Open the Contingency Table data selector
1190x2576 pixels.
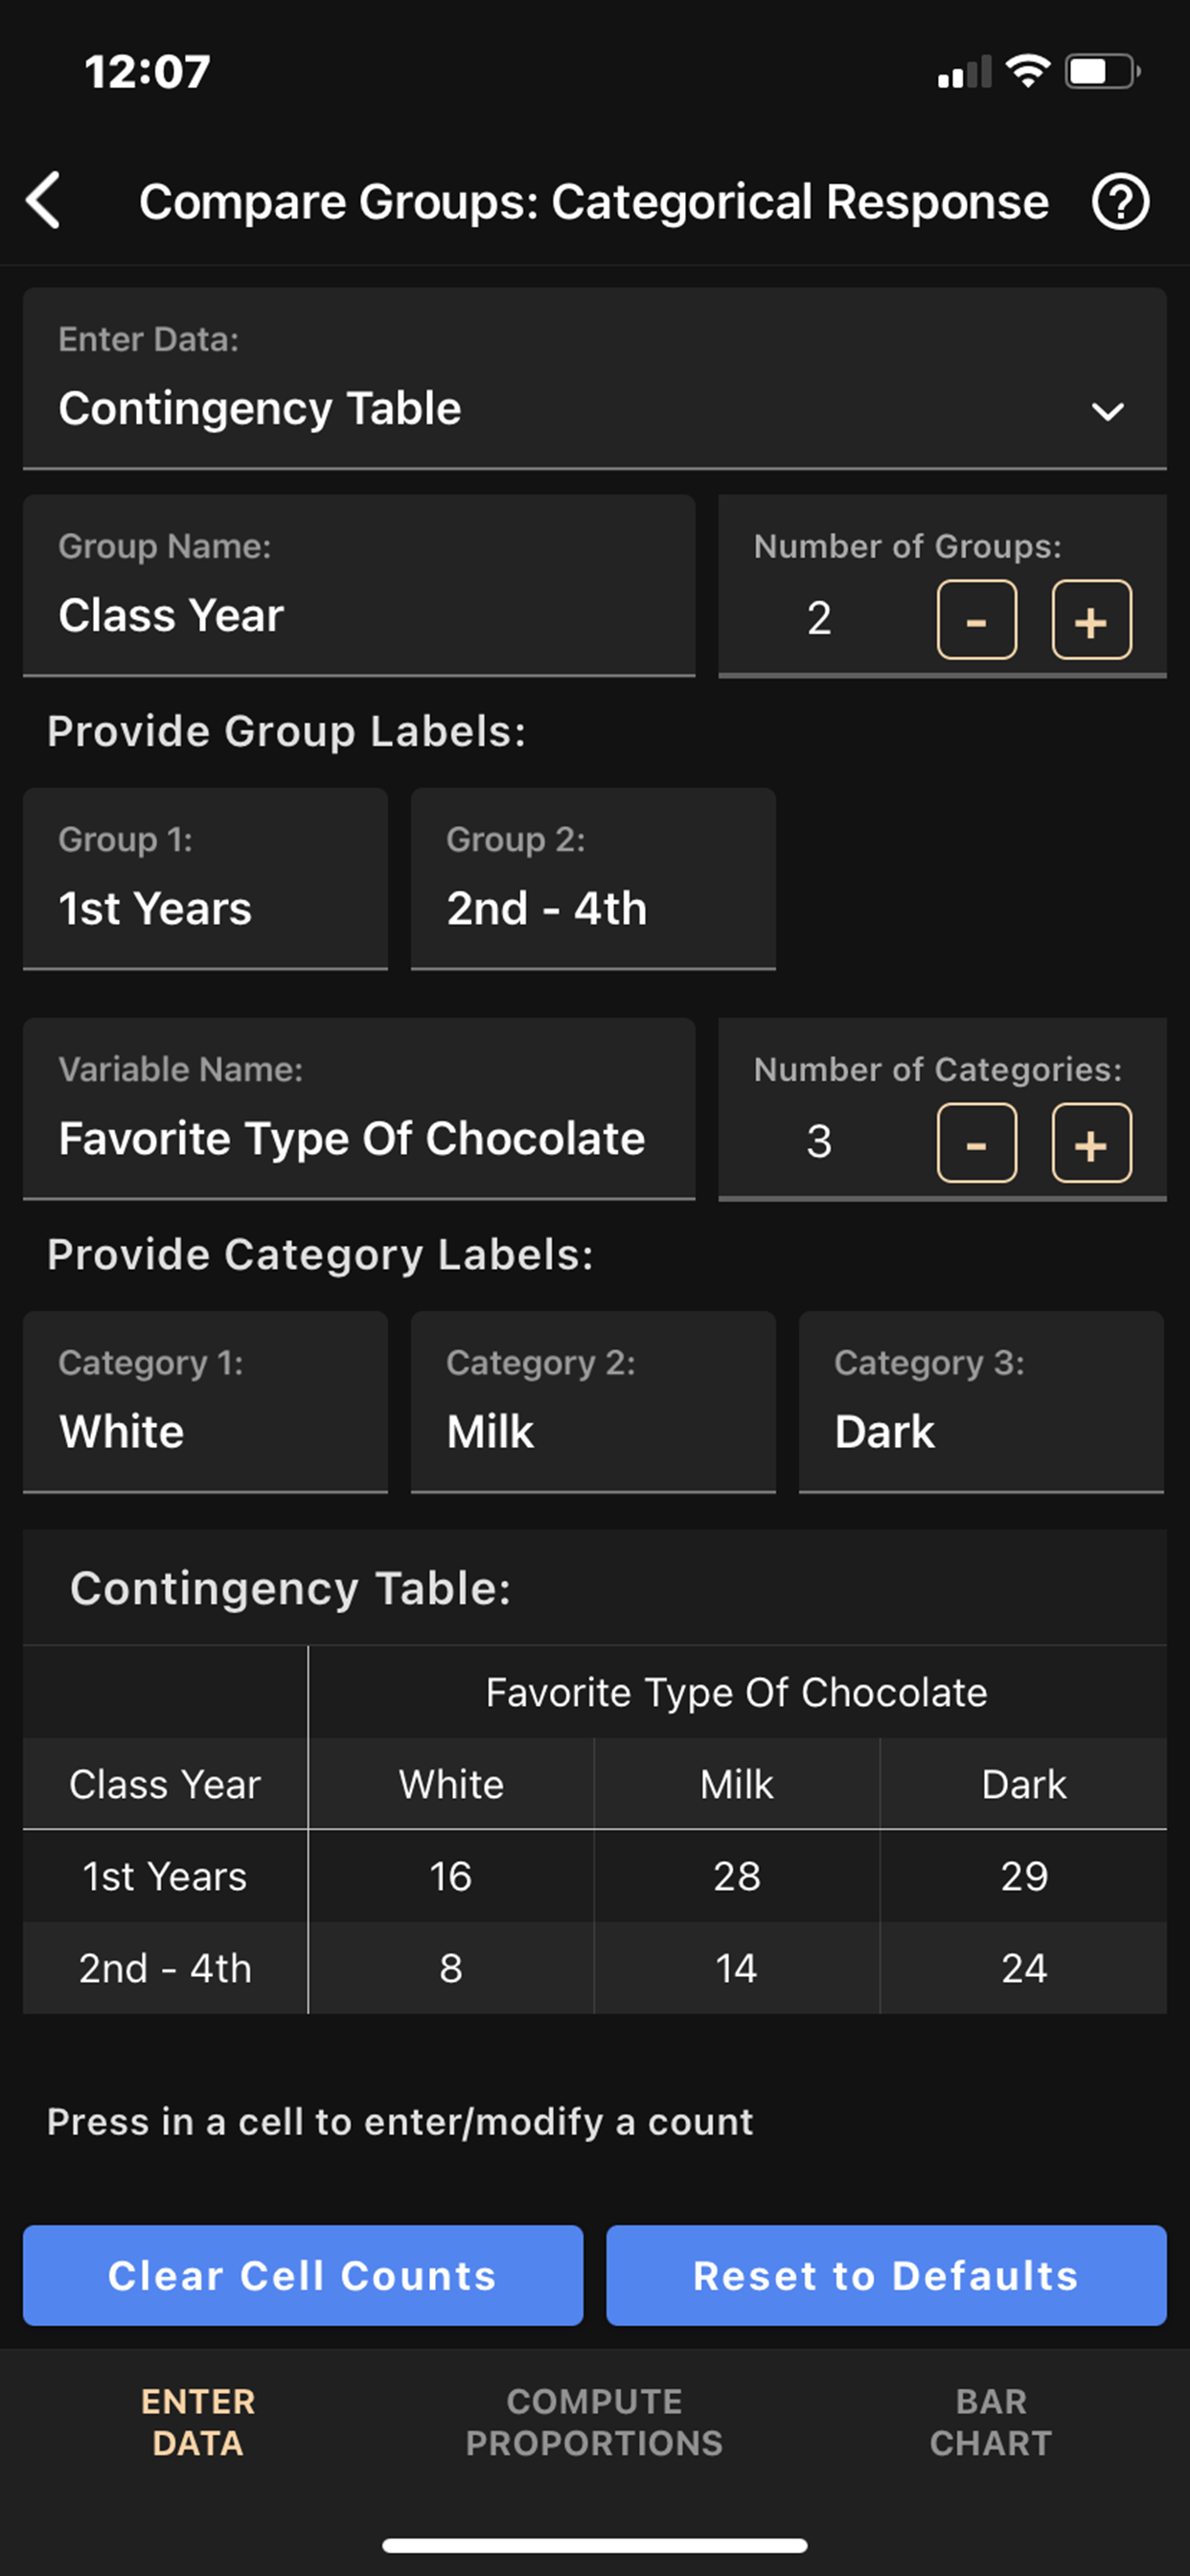click(x=560, y=408)
